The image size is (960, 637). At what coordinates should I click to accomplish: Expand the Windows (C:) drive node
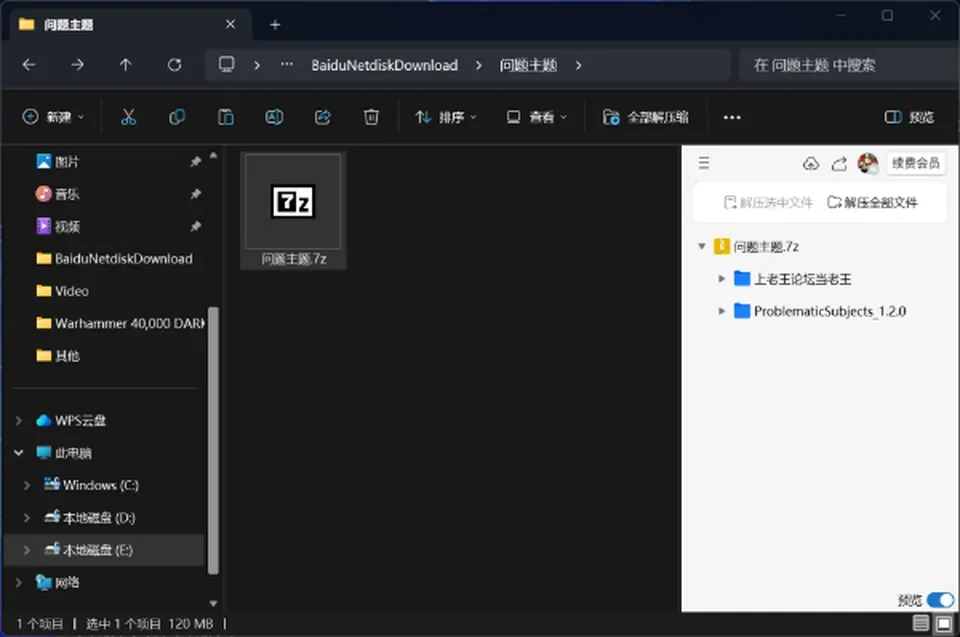pyautogui.click(x=27, y=485)
